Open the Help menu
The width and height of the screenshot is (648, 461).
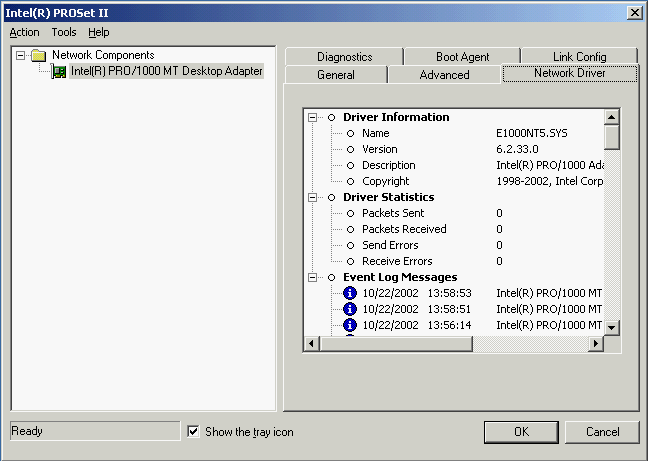(99, 32)
